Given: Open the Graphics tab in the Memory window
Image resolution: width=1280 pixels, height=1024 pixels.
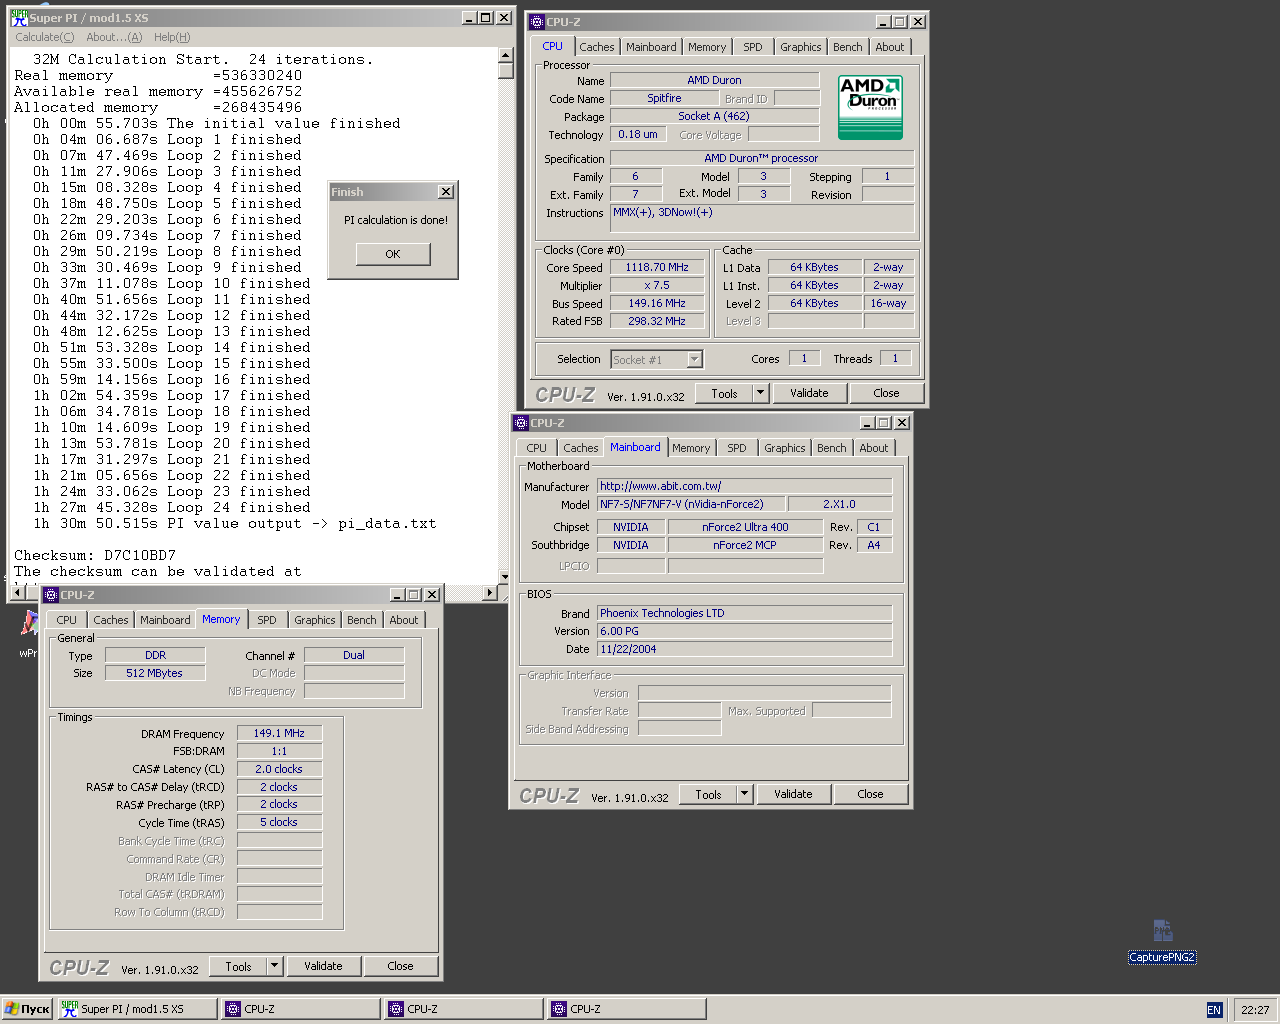Looking at the screenshot, I should 315,620.
